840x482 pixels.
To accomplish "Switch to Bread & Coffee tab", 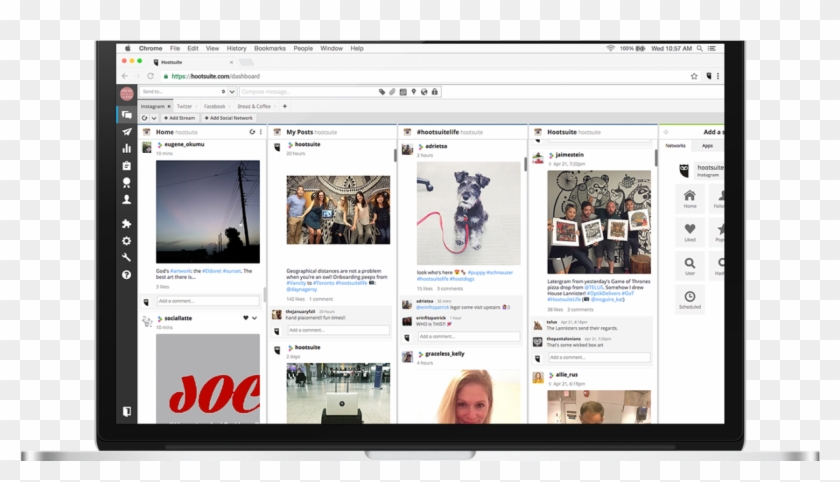I will pyautogui.click(x=254, y=106).
